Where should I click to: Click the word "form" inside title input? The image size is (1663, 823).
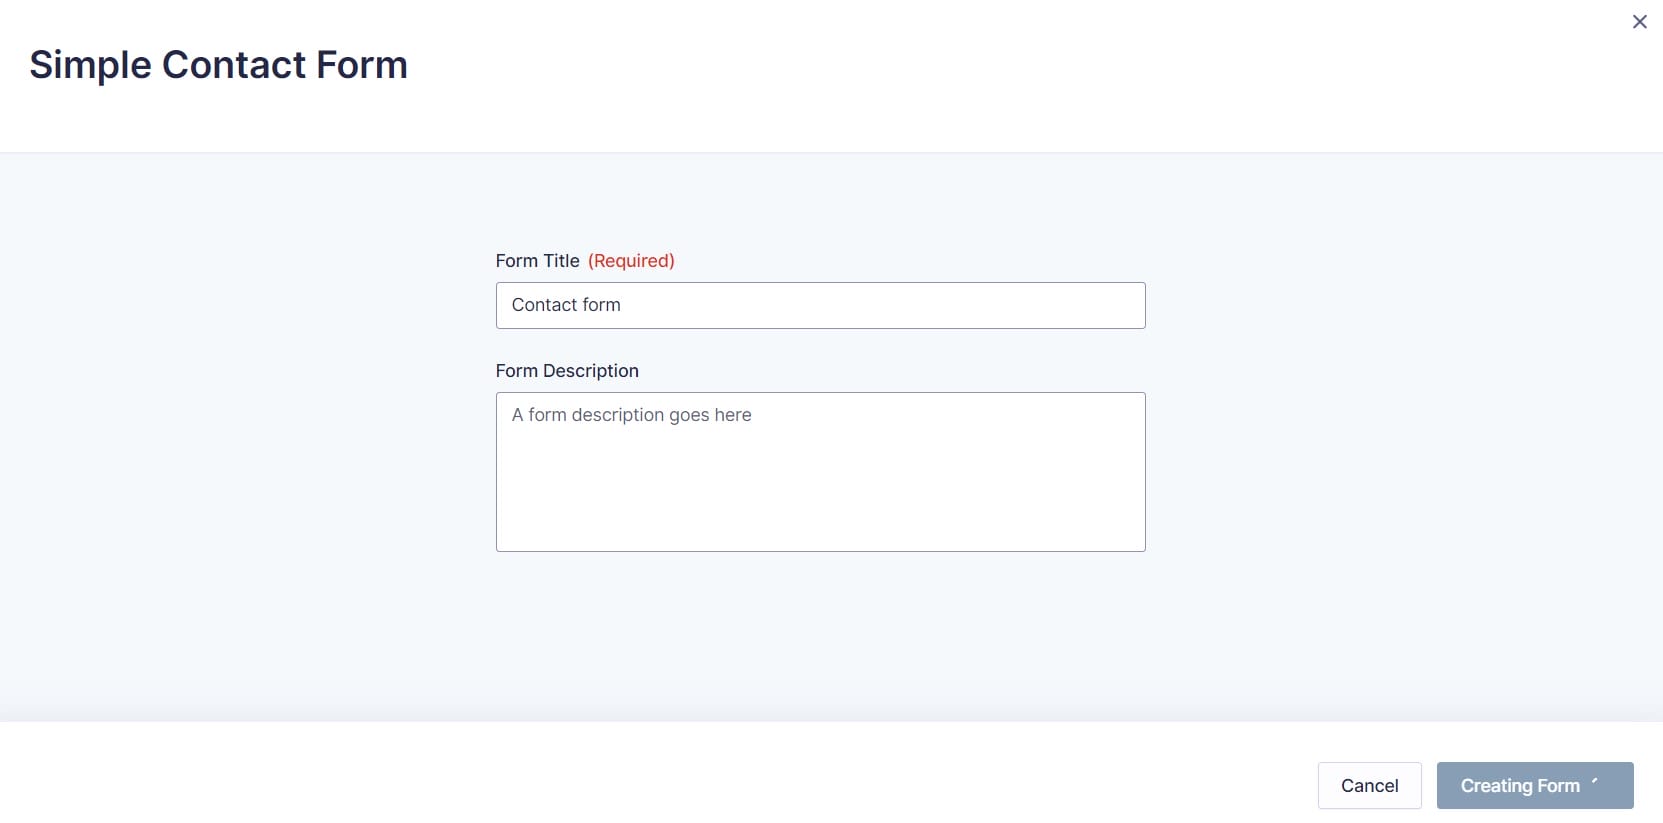(601, 305)
